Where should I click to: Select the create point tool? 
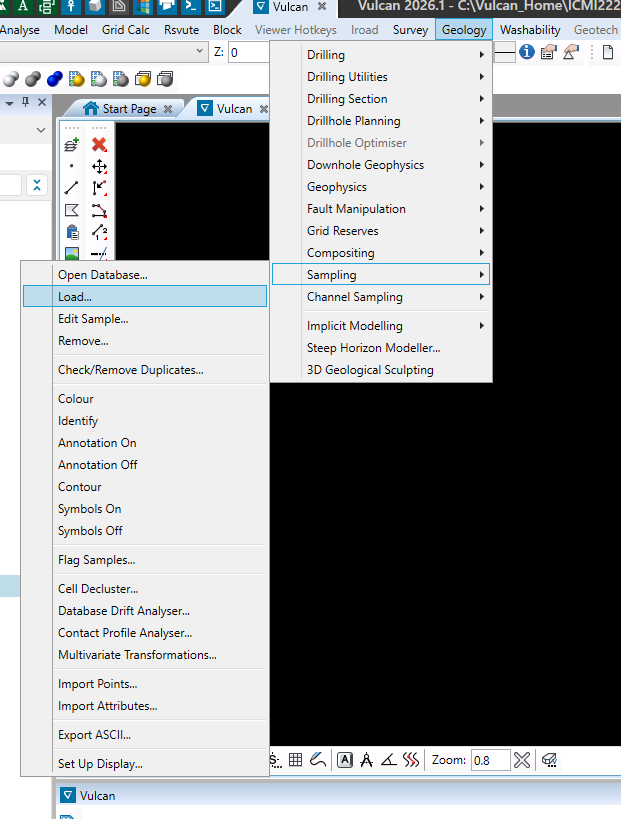[x=72, y=166]
